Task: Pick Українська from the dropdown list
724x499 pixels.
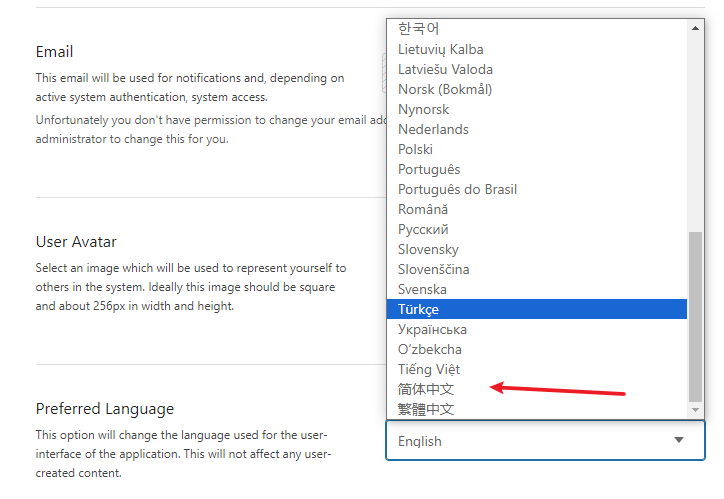Action: pyautogui.click(x=432, y=329)
